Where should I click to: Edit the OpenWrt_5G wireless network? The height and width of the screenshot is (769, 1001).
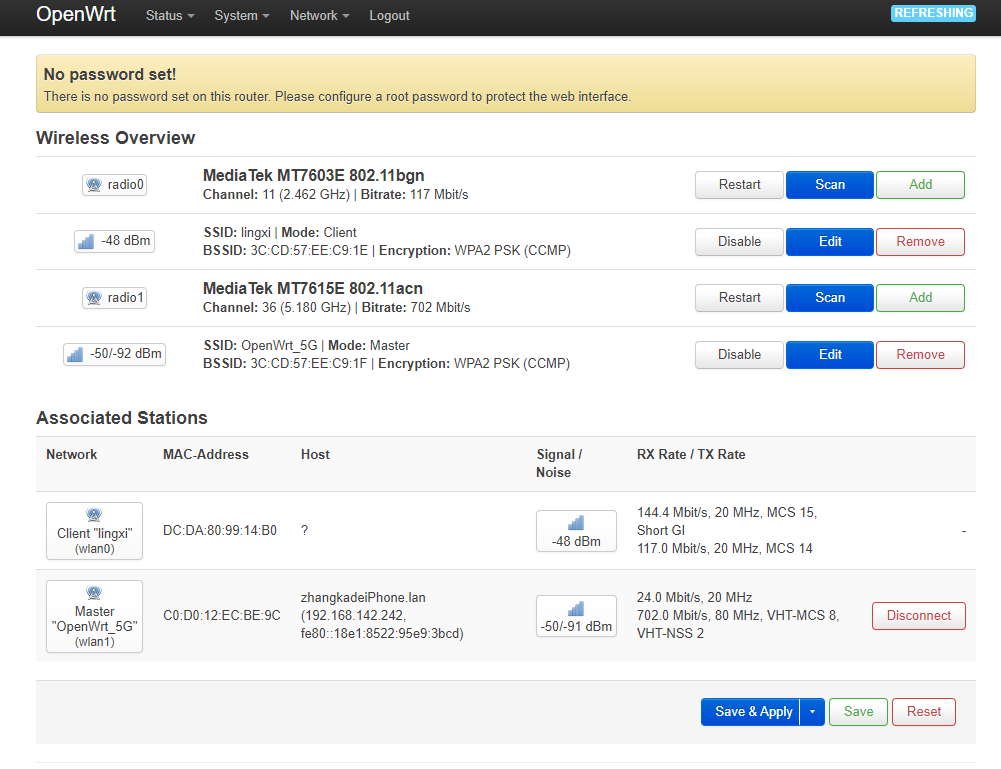pos(829,354)
